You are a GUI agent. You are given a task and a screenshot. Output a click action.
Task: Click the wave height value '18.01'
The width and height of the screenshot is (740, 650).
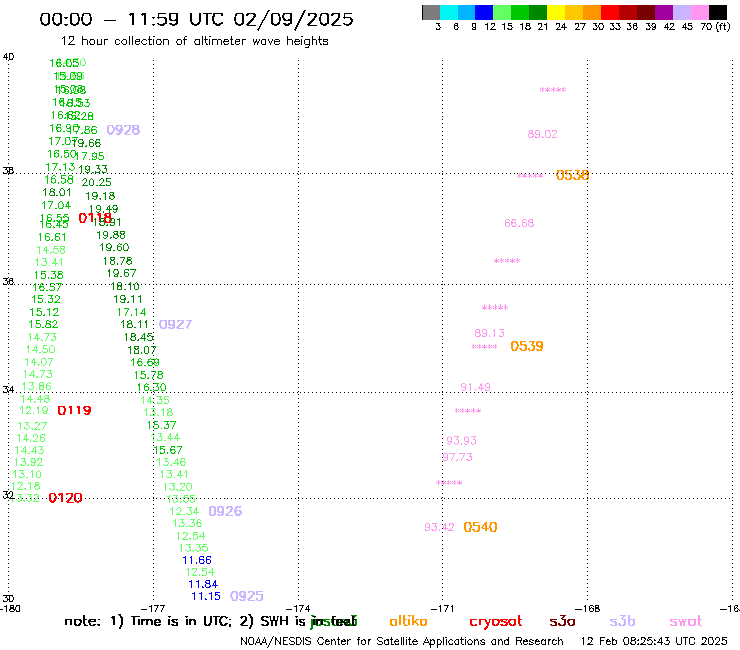(57, 193)
